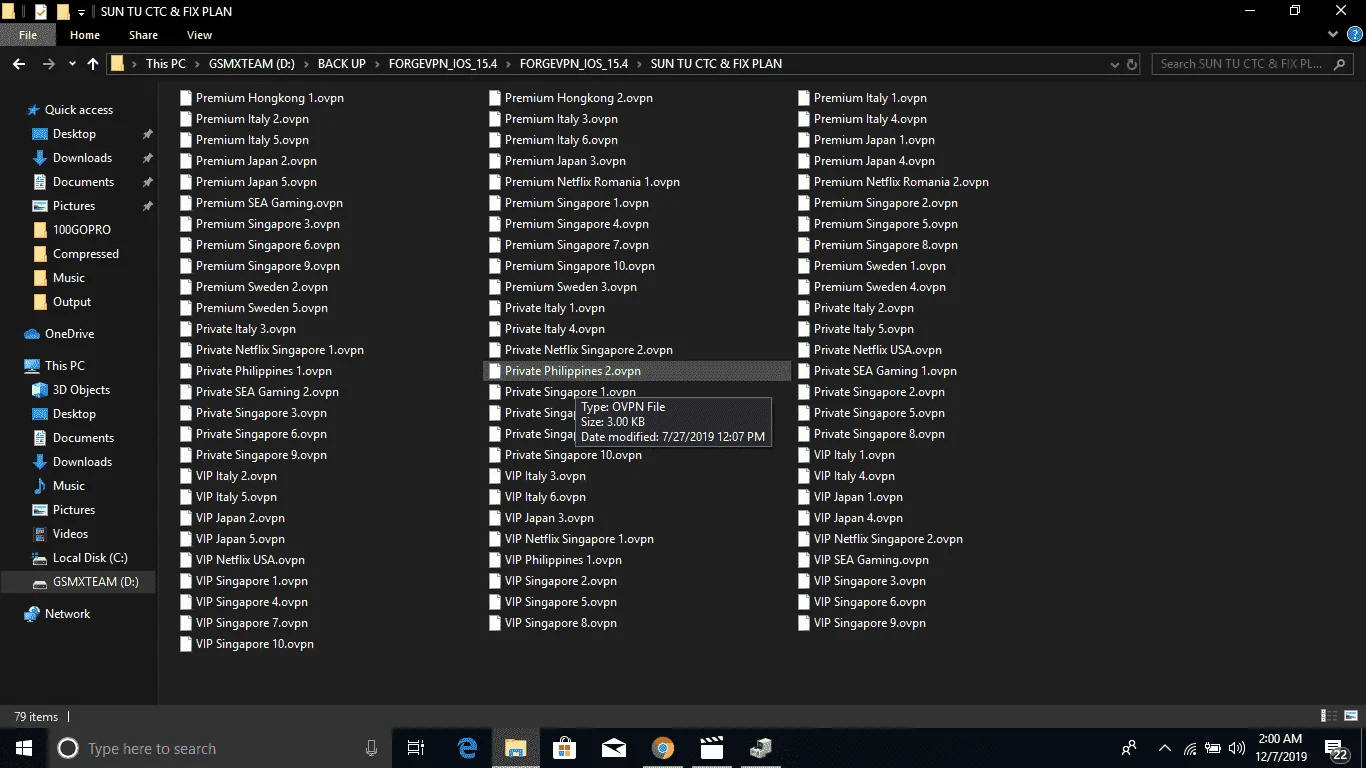Expand the chevron after GSMXTEAM (D:) breadcrumb
Screen dimensions: 1366x768
(x=306, y=64)
